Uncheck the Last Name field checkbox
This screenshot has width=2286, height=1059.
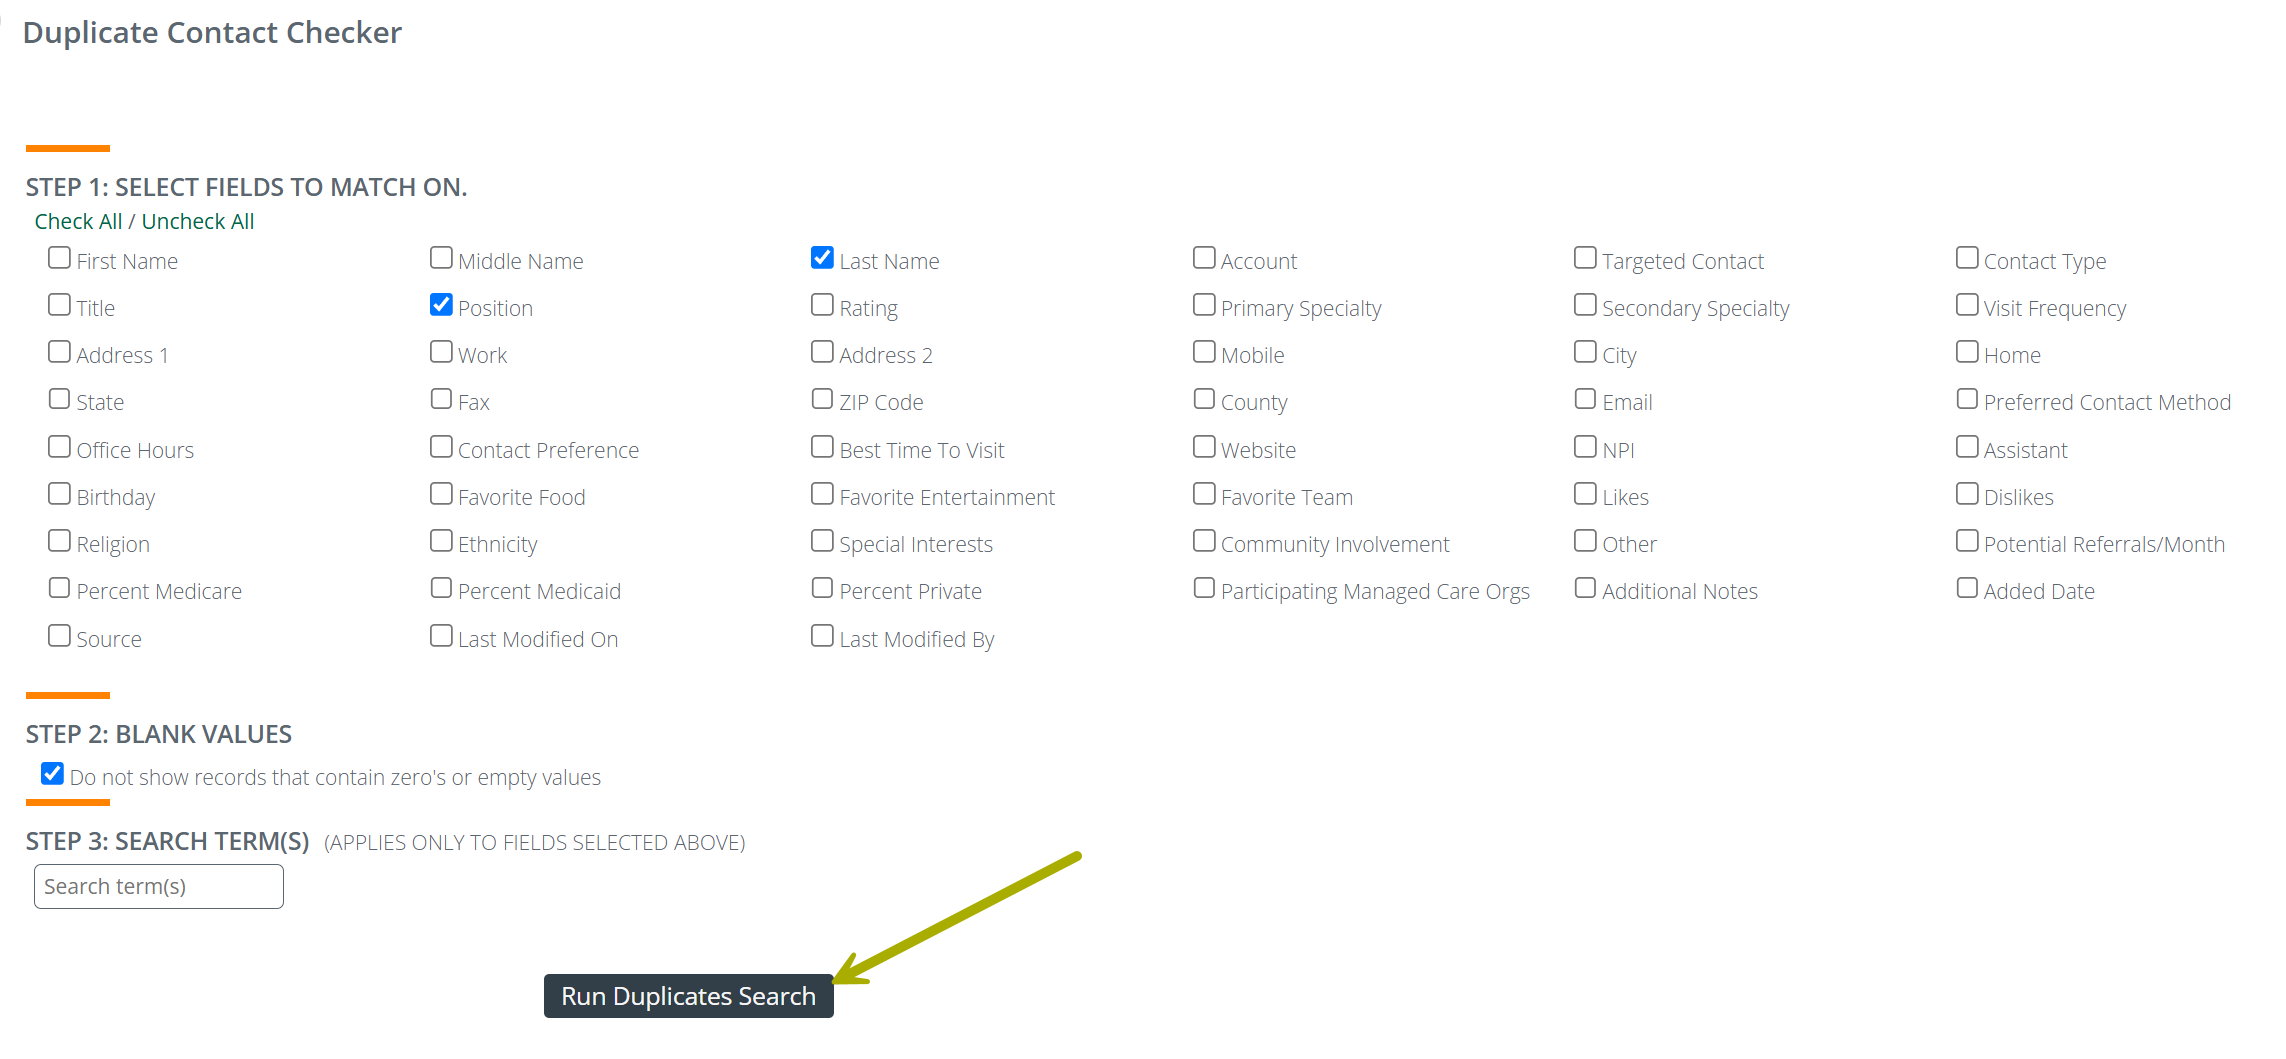point(822,258)
